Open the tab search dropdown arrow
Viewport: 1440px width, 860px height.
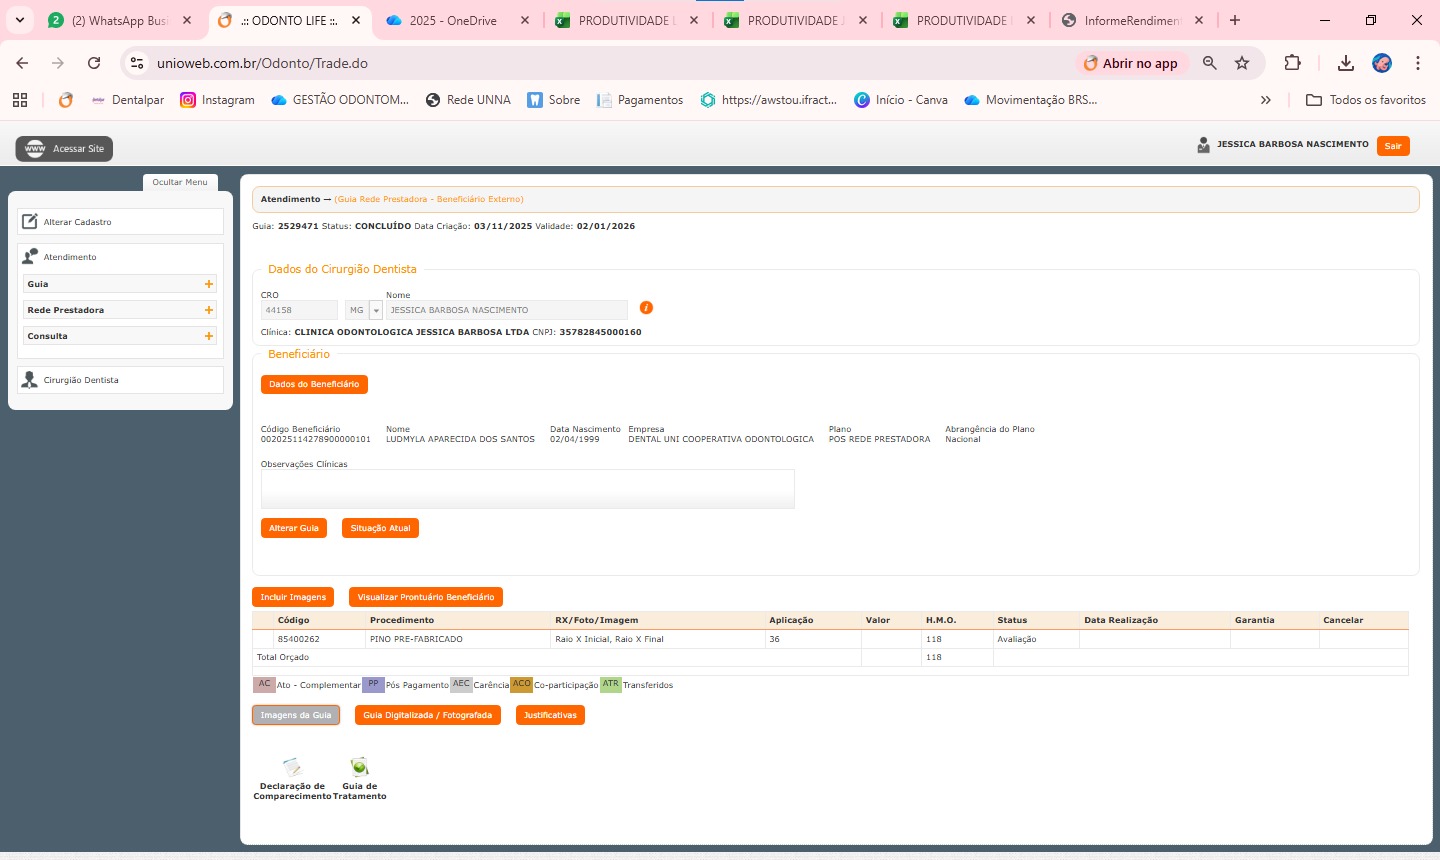coord(20,20)
